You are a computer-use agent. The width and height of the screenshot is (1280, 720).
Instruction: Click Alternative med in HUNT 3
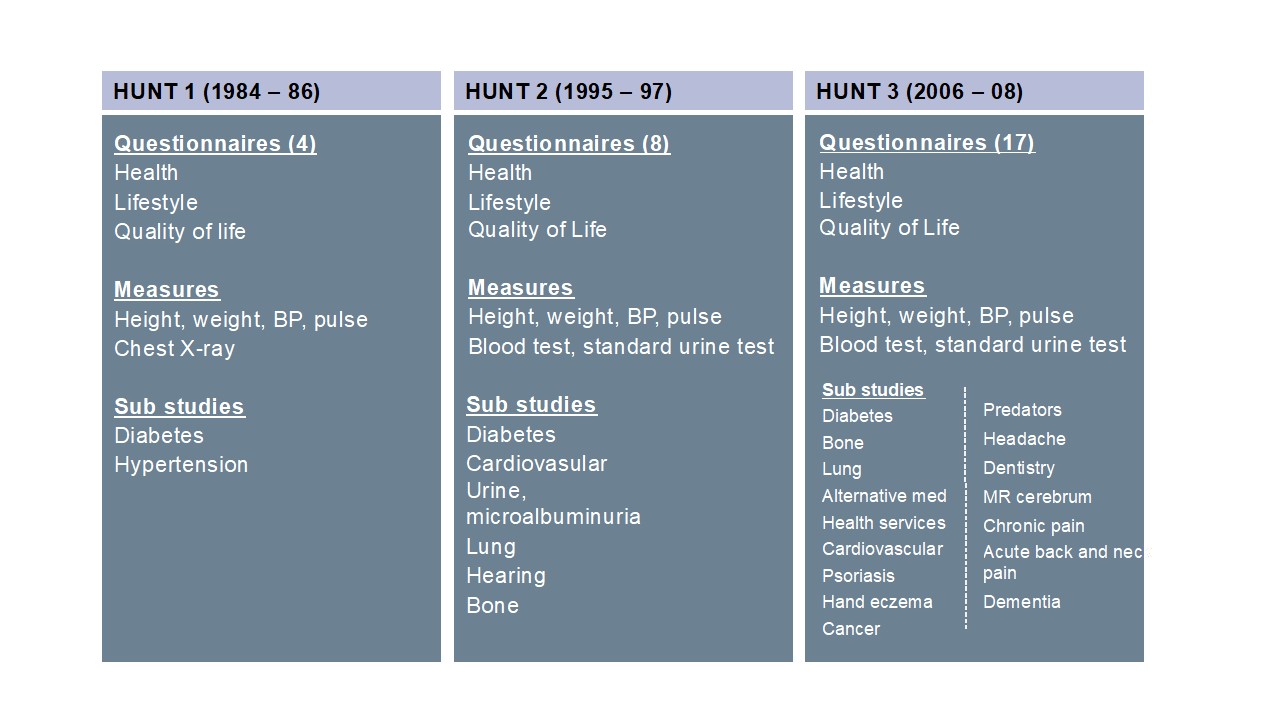point(884,496)
